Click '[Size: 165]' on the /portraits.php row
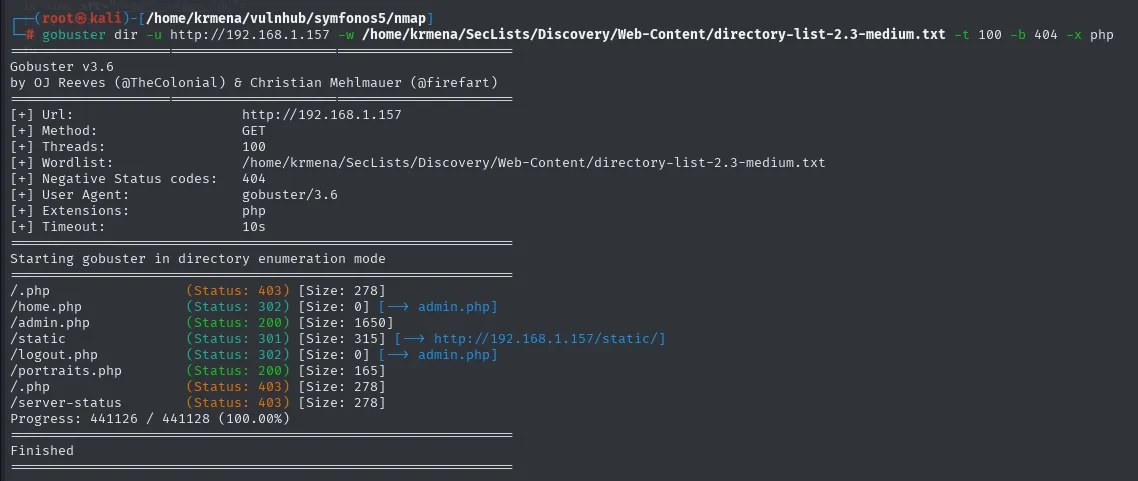This screenshot has height=481, width=1138. [x=342, y=371]
